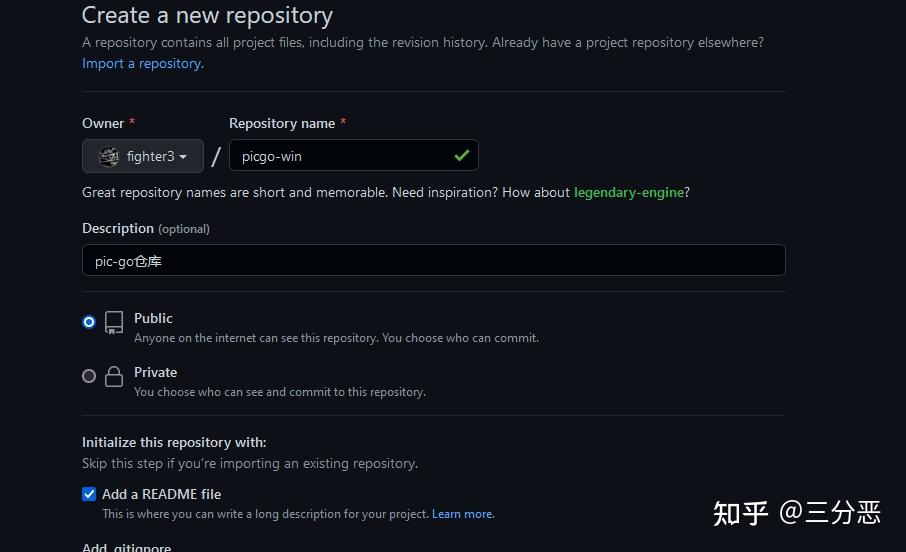The height and width of the screenshot is (552, 906).
Task: Click the Add a README file label
Action: (x=161, y=494)
